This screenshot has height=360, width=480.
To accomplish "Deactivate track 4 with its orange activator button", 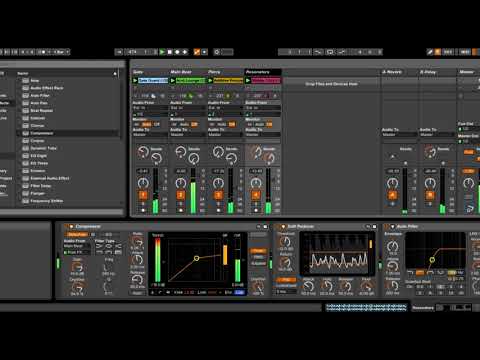I will 256,195.
